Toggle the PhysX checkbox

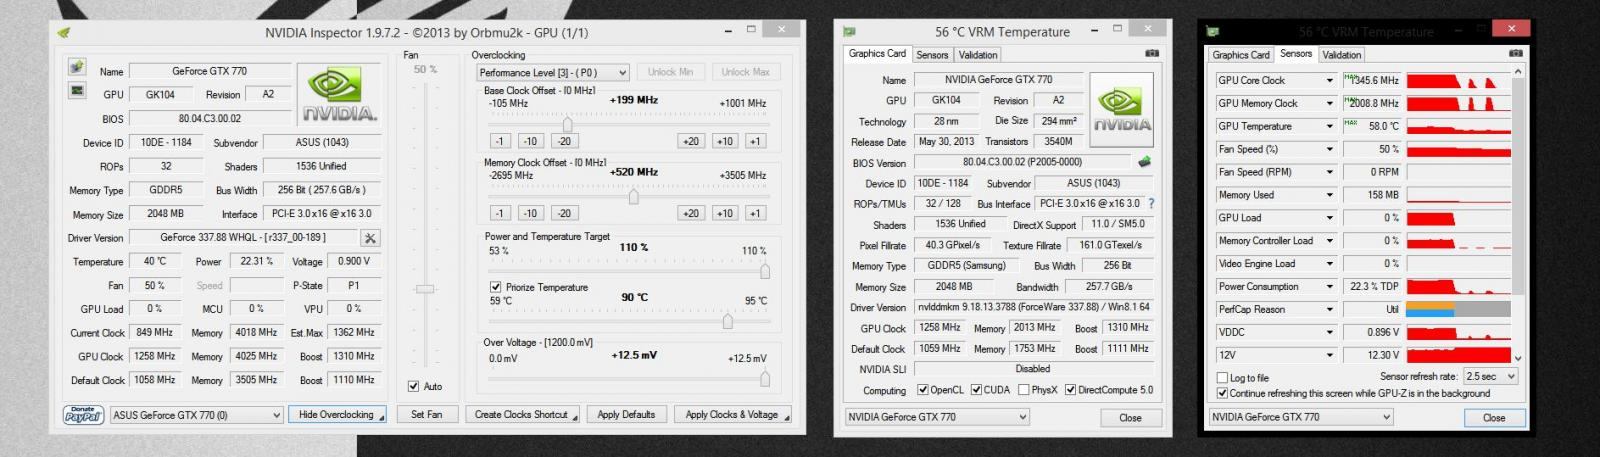[1023, 390]
